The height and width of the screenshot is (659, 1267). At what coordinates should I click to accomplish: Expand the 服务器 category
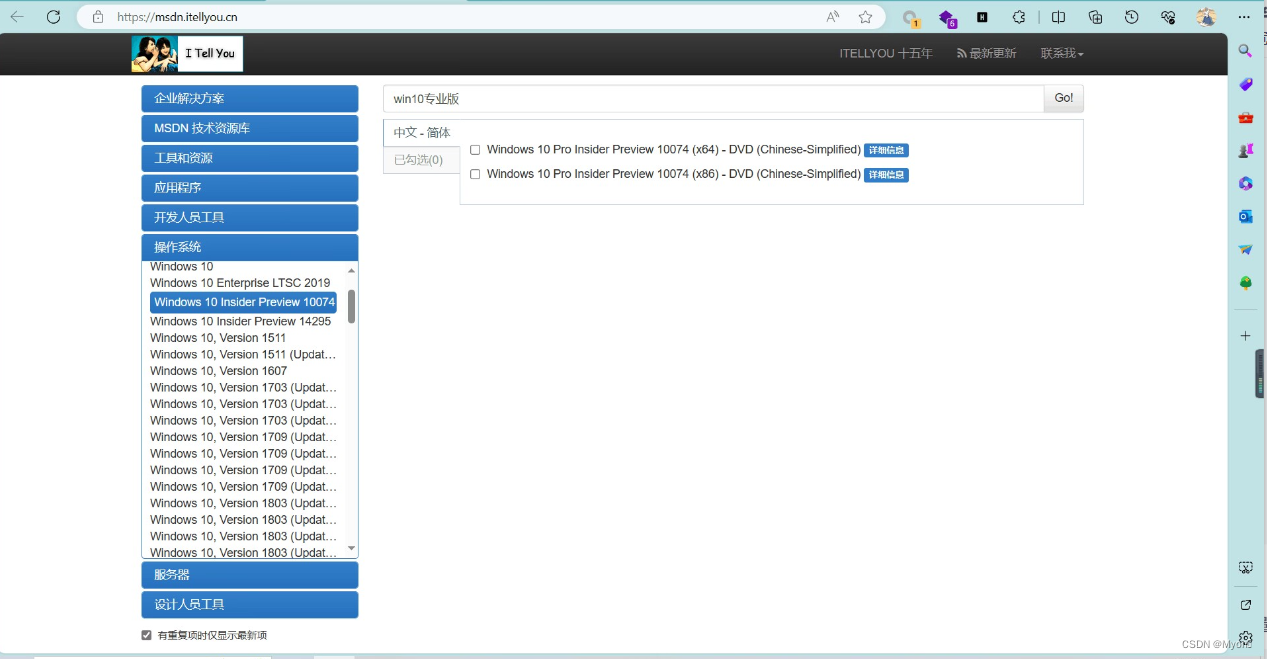(x=250, y=575)
